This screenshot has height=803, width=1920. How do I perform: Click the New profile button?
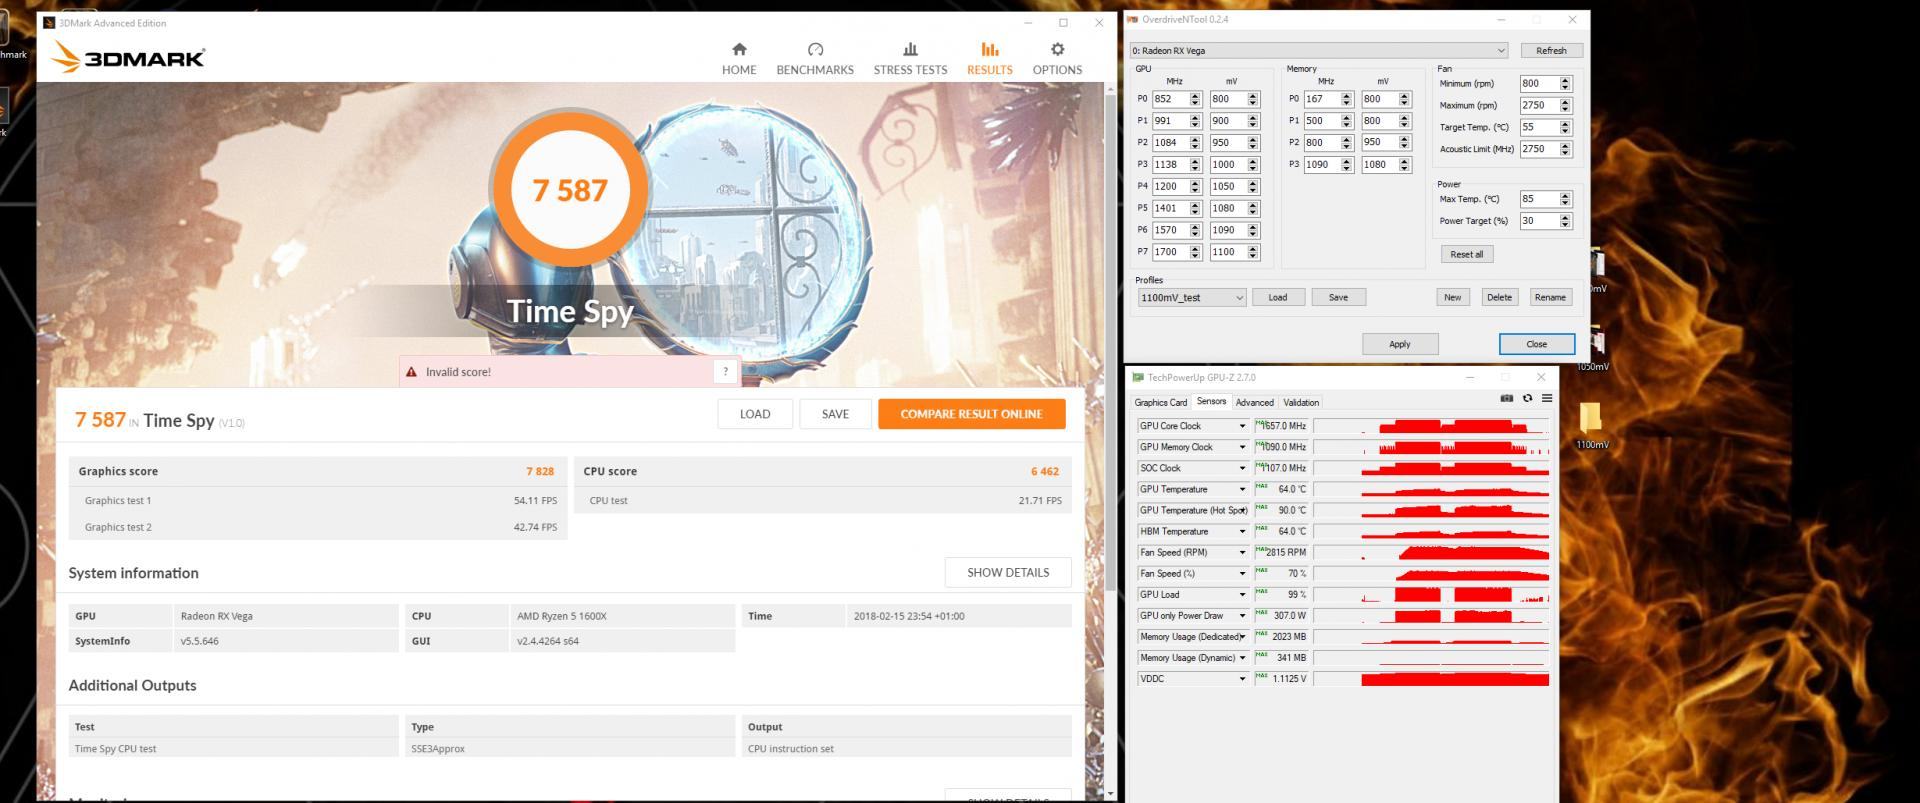1452,297
